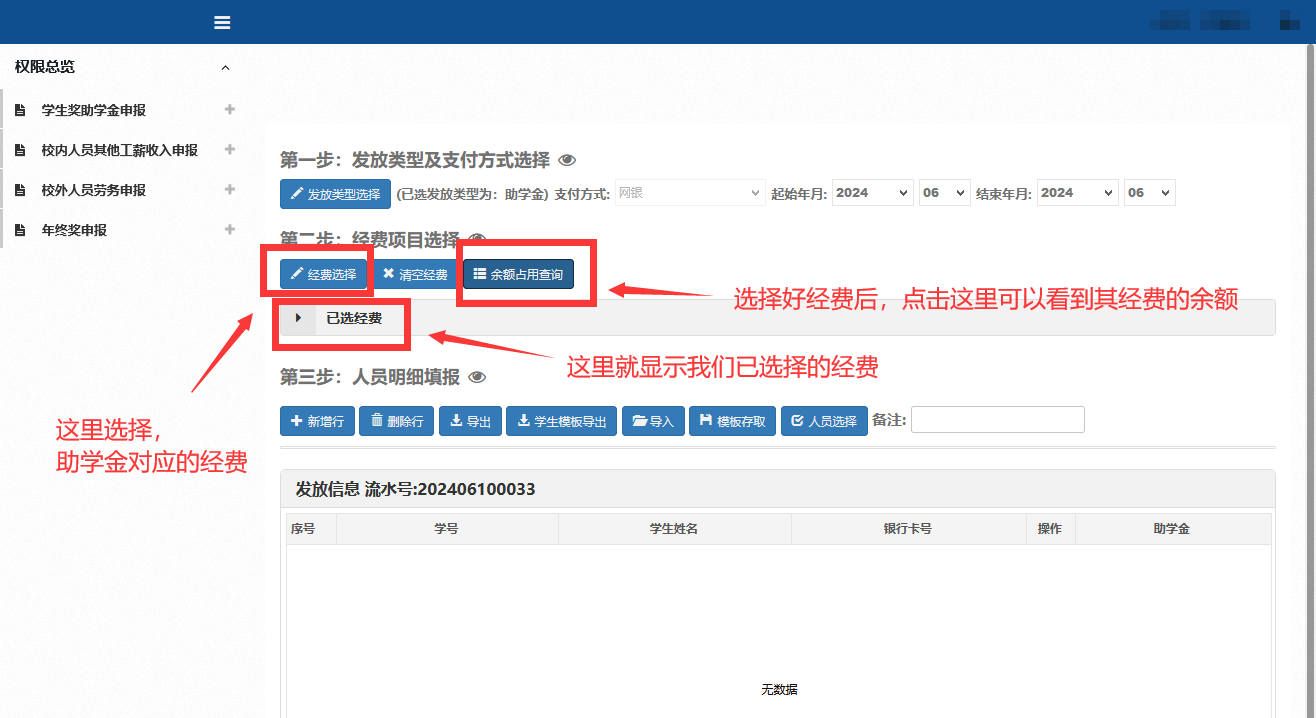Click the 删除行 button
This screenshot has height=718, width=1316.
pos(397,421)
